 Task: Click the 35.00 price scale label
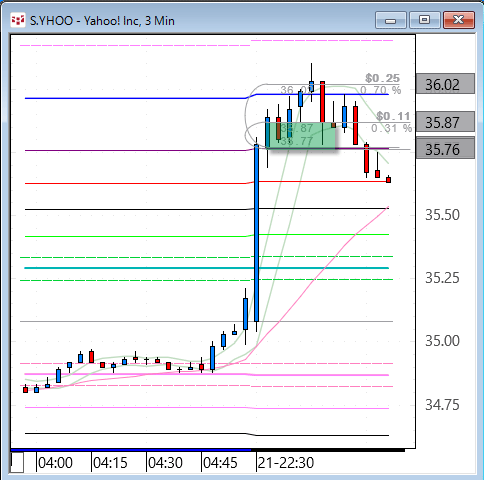[x=442, y=341]
